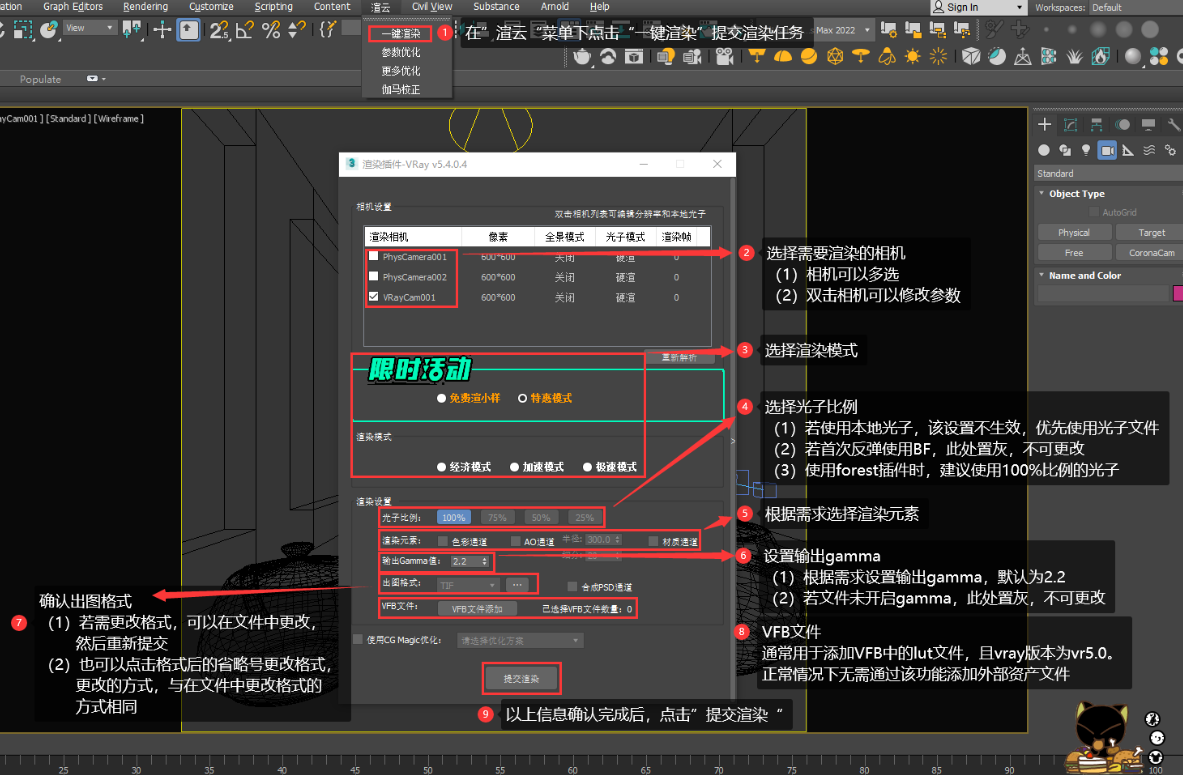Select the Helpers category icon

click(x=1128, y=150)
